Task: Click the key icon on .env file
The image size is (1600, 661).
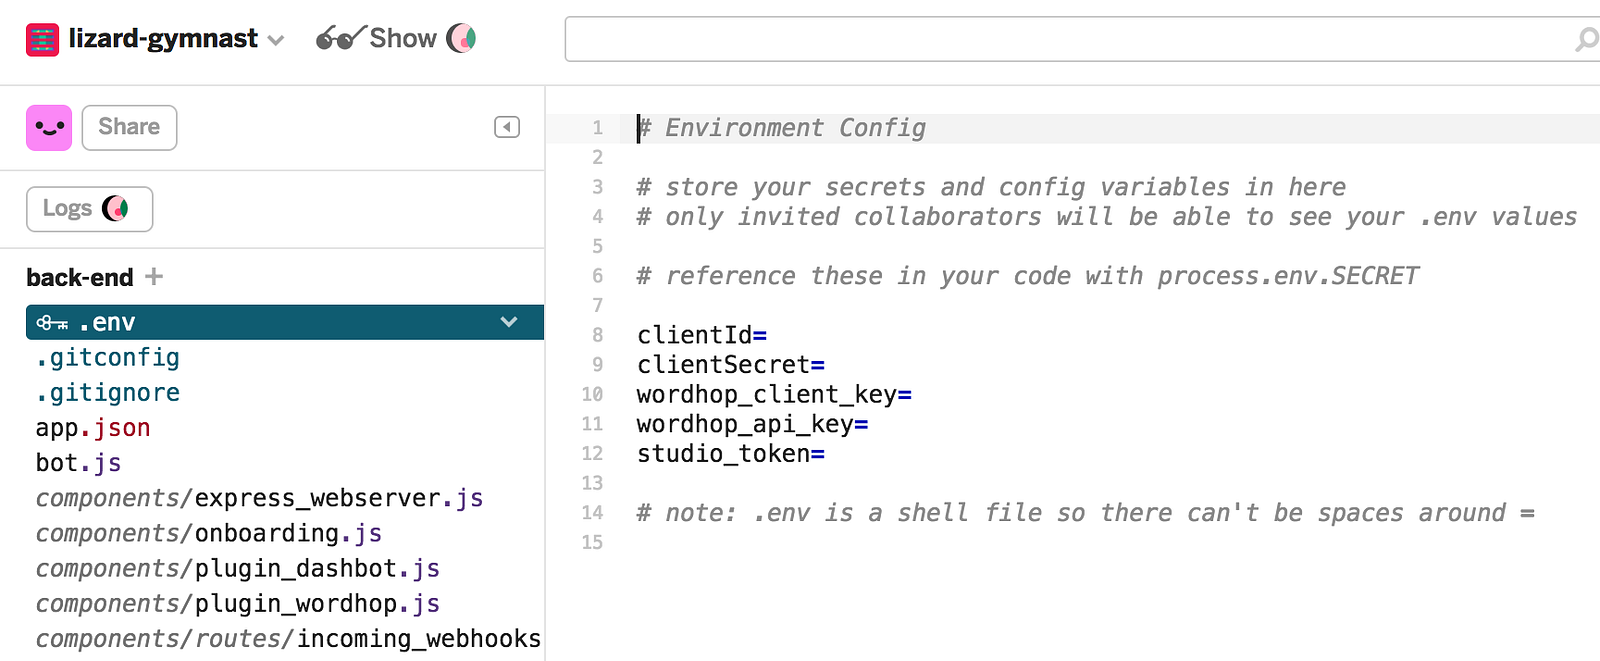Action: 52,323
